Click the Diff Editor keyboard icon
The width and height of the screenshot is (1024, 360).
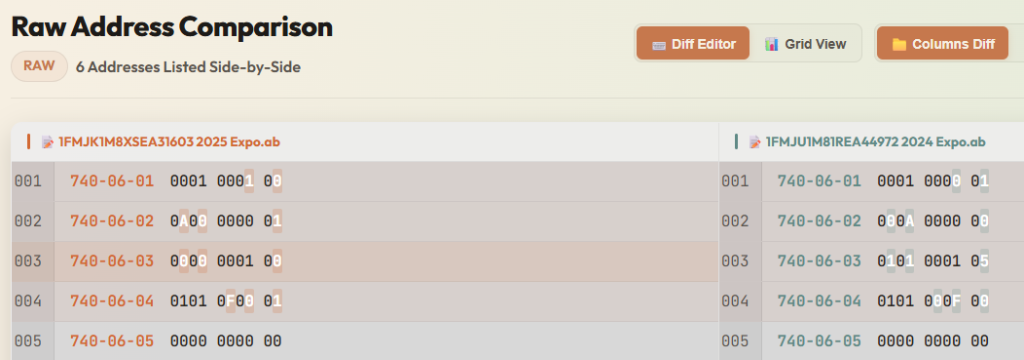(x=659, y=44)
